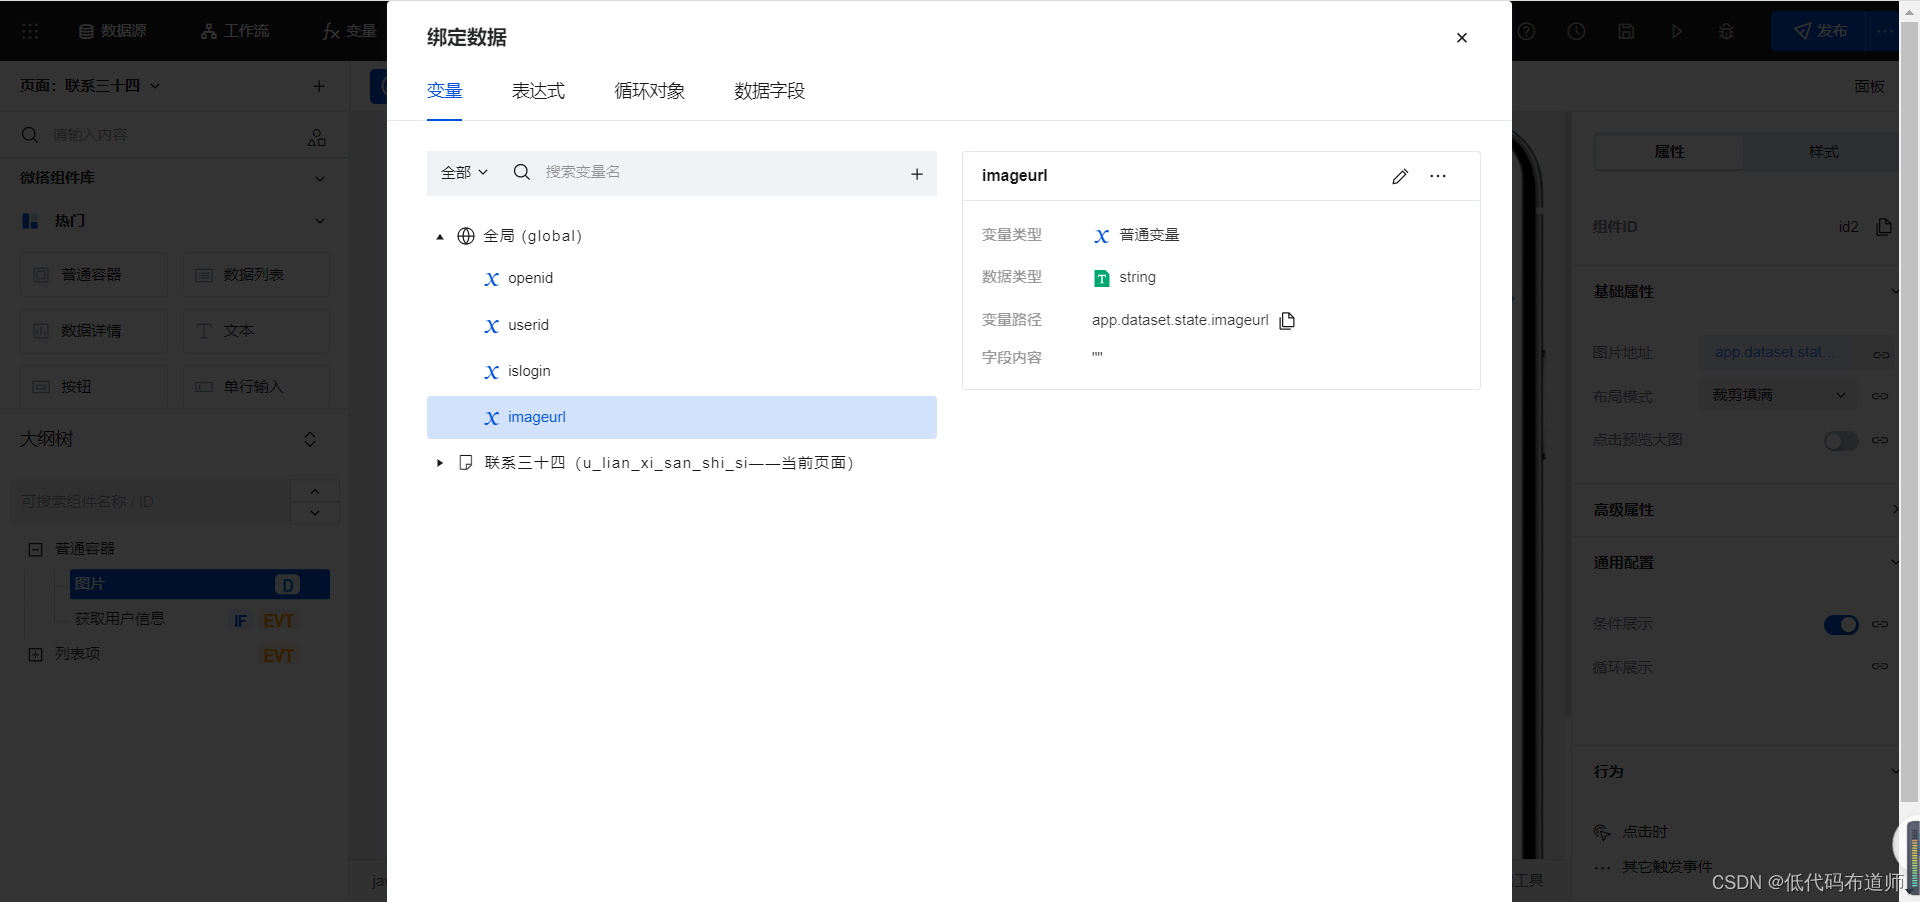Screen dimensions: 1920x902
Task: Click the 发布 publish button
Action: pyautogui.click(x=1820, y=31)
